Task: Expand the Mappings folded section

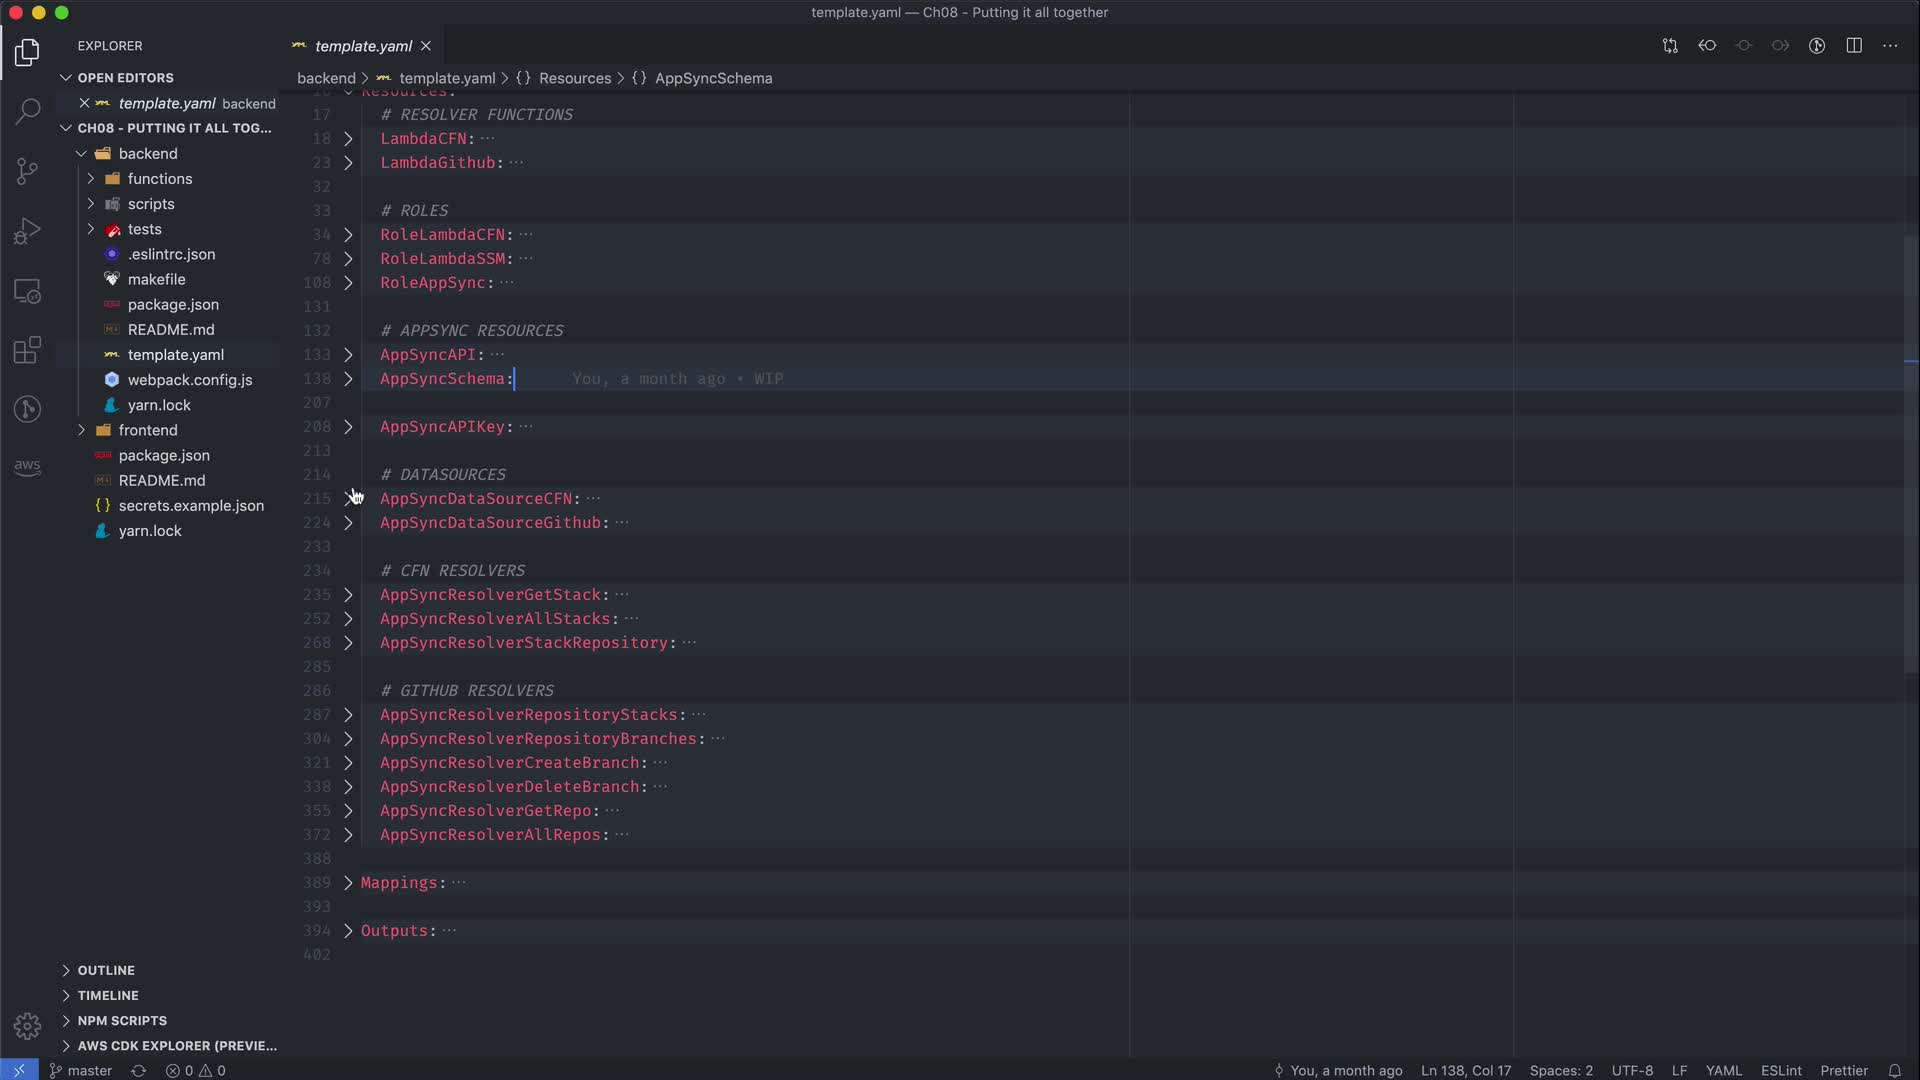Action: pyautogui.click(x=348, y=883)
